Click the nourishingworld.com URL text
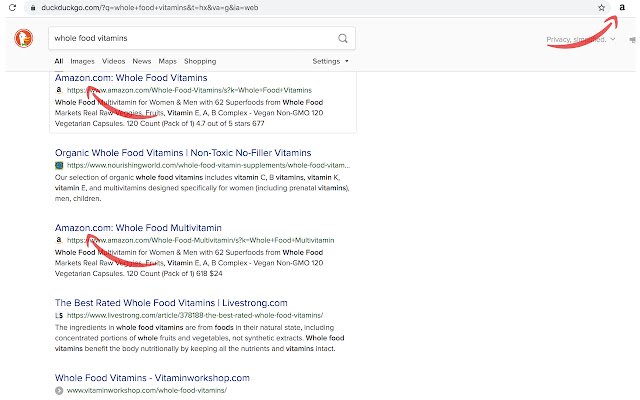Image resolution: width=640 pixels, height=400 pixels. click(209, 165)
